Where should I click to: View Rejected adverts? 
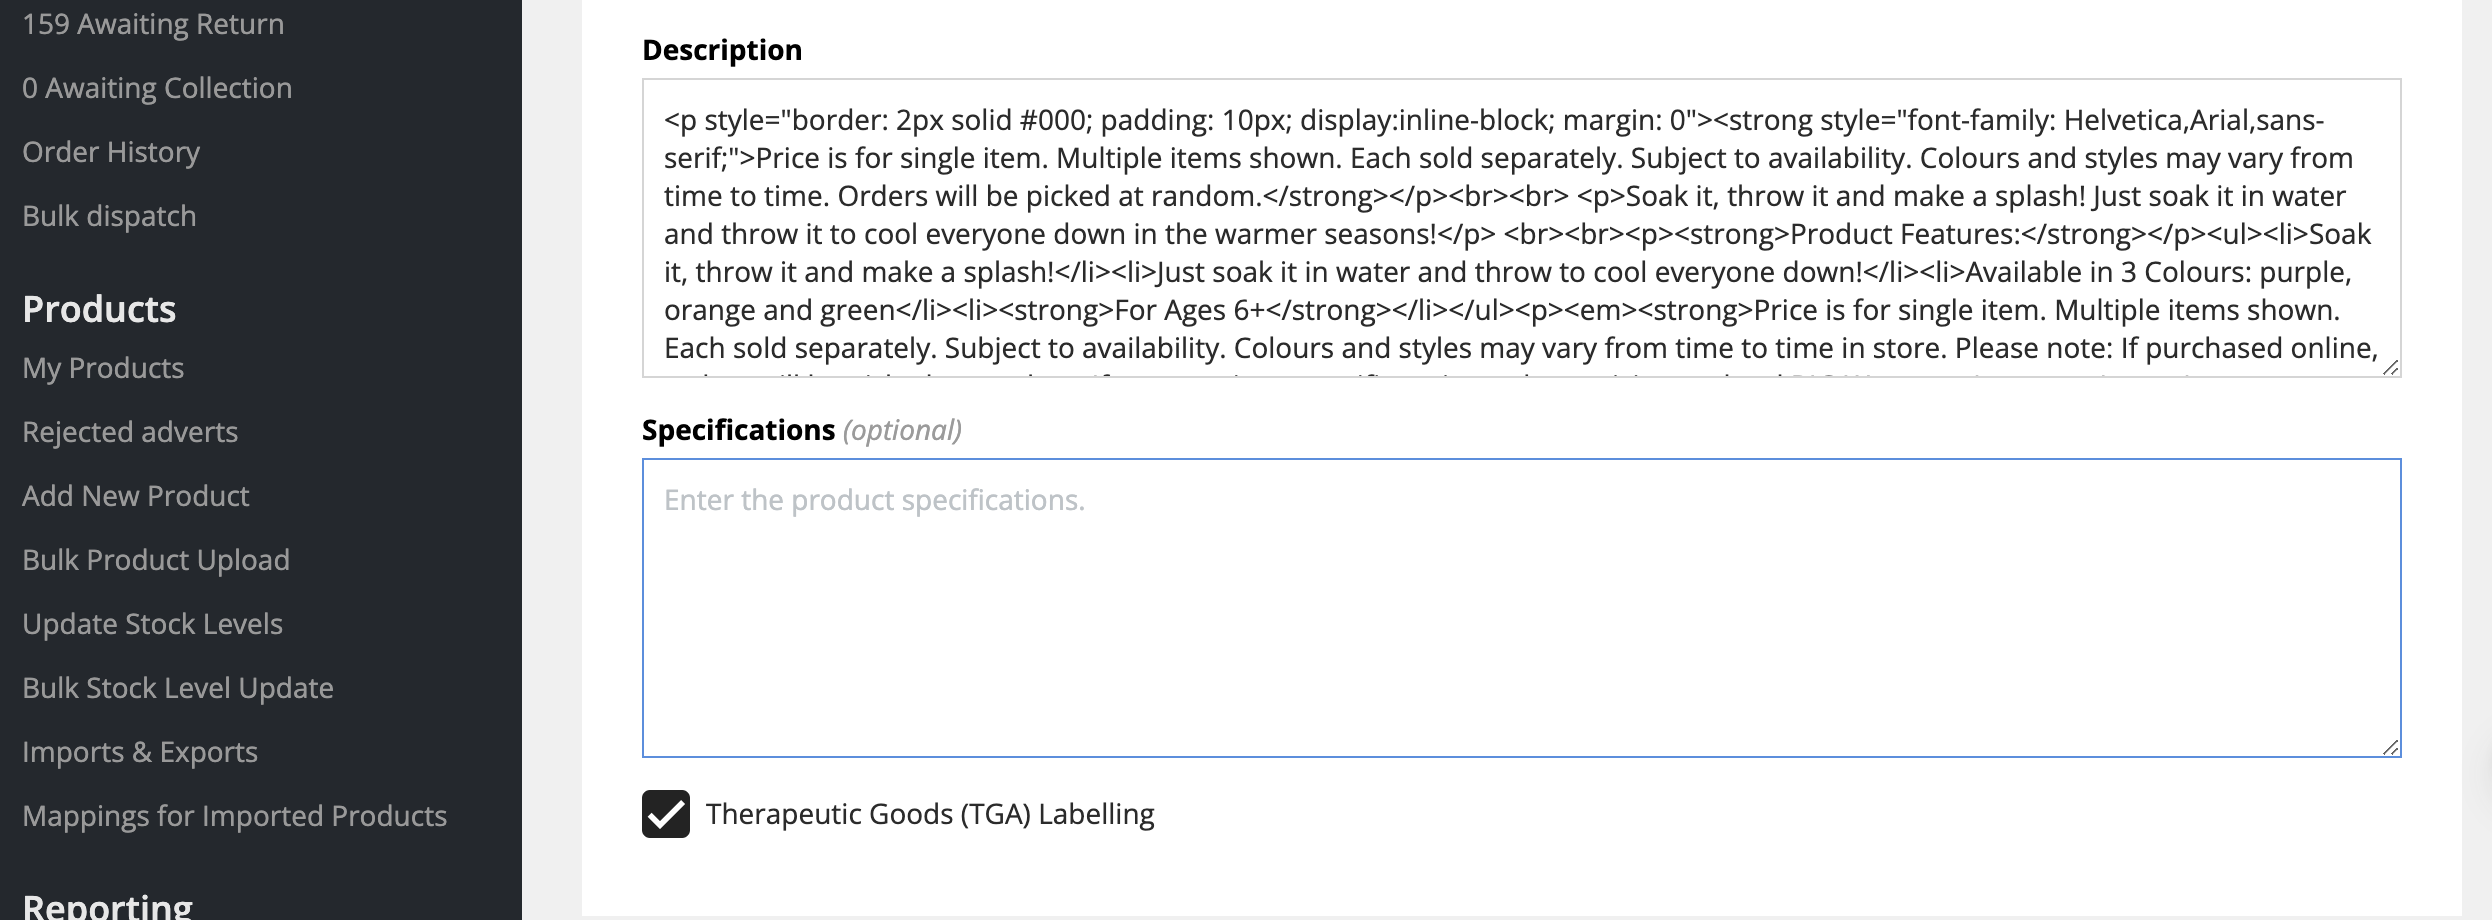coord(130,432)
